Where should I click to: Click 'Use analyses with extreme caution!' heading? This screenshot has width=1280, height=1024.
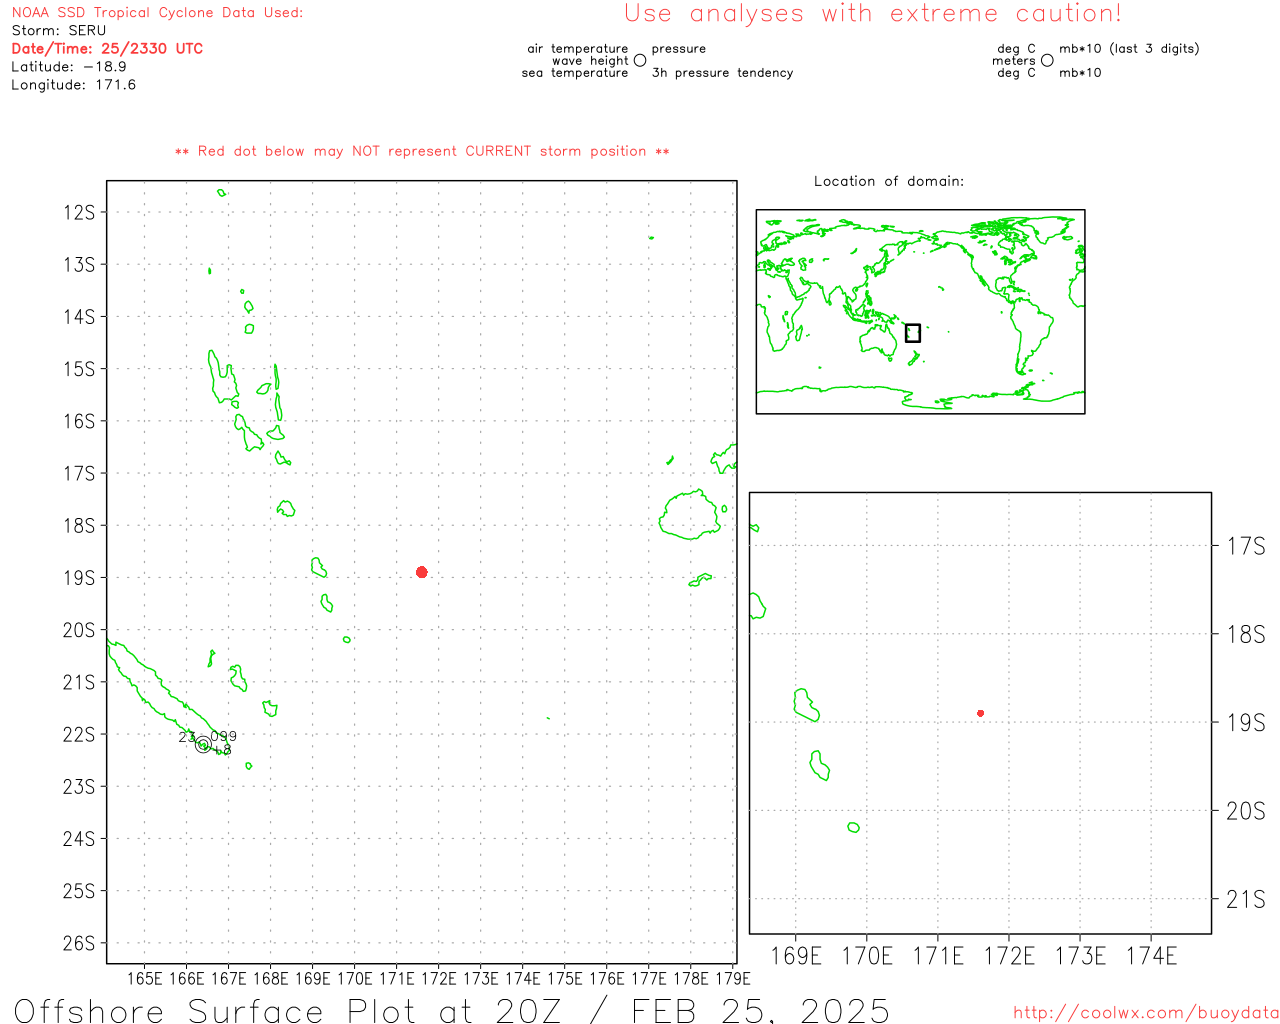pos(873,14)
